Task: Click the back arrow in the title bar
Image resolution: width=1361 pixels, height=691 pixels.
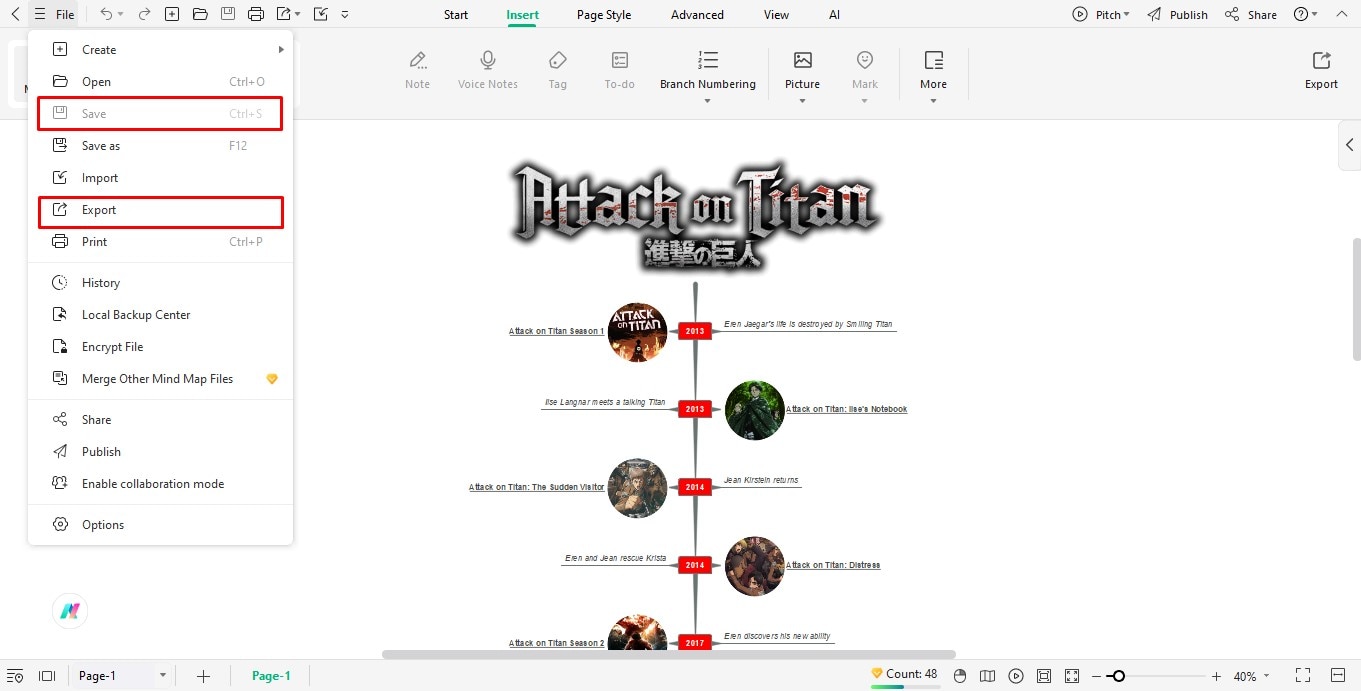Action: coord(15,14)
